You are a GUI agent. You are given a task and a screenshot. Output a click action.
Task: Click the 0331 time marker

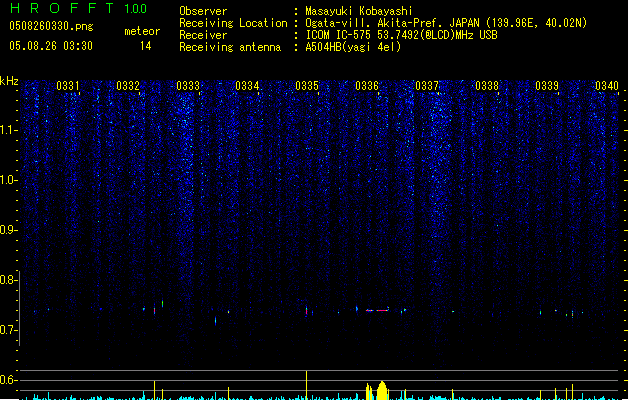68,86
